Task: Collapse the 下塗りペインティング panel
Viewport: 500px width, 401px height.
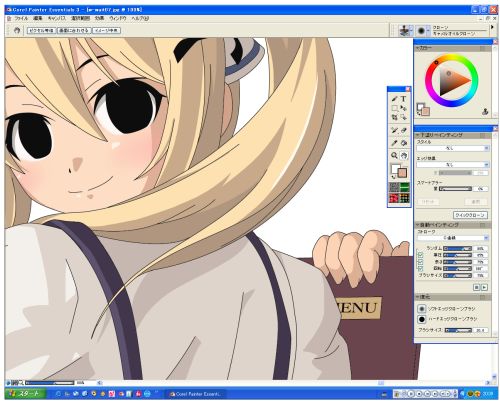Action: click(x=417, y=135)
